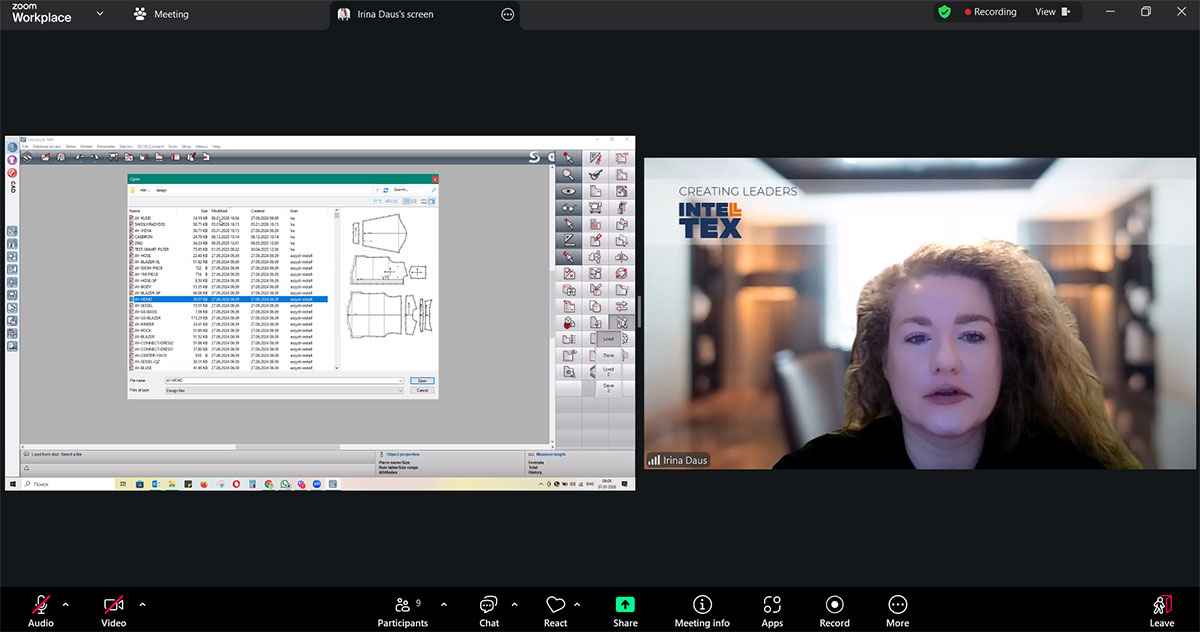Click the green Share screen button
Viewport: 1200px width, 632px height.
click(625, 610)
